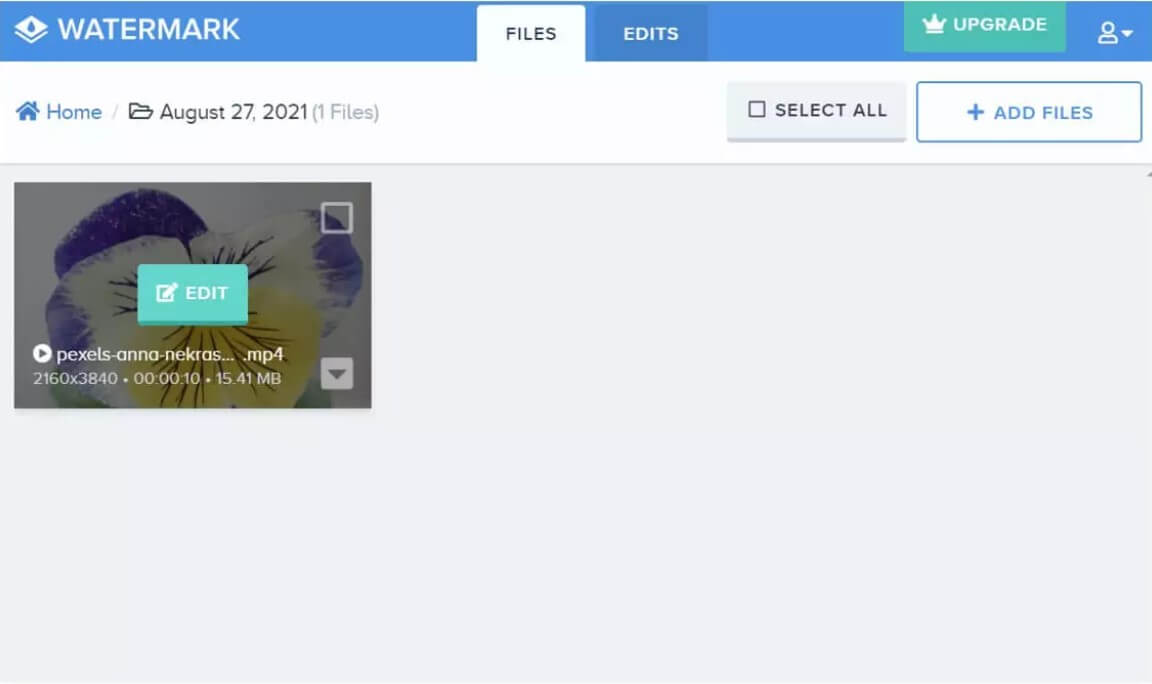Click the Upgrade button
The image size is (1152, 684).
click(x=984, y=26)
